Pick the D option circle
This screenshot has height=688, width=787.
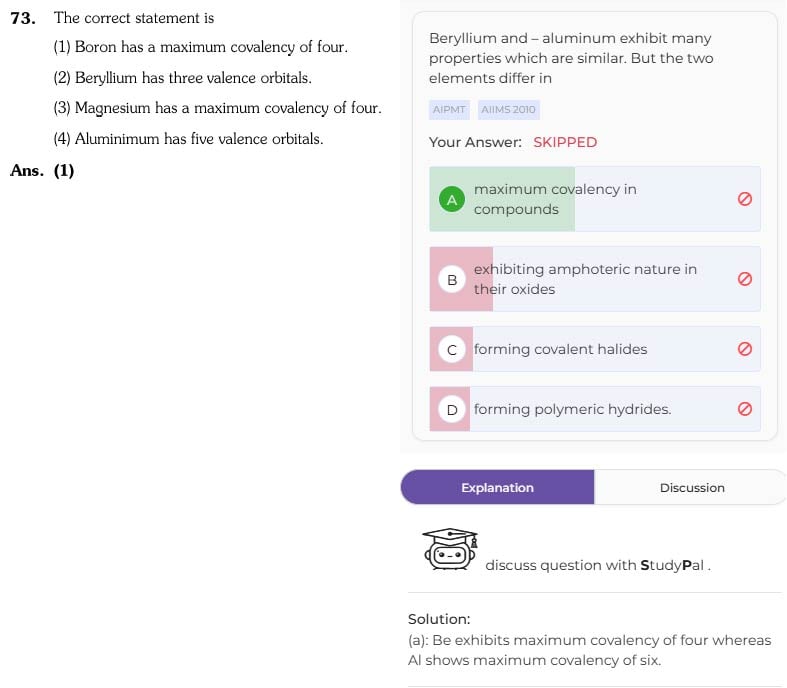point(452,409)
